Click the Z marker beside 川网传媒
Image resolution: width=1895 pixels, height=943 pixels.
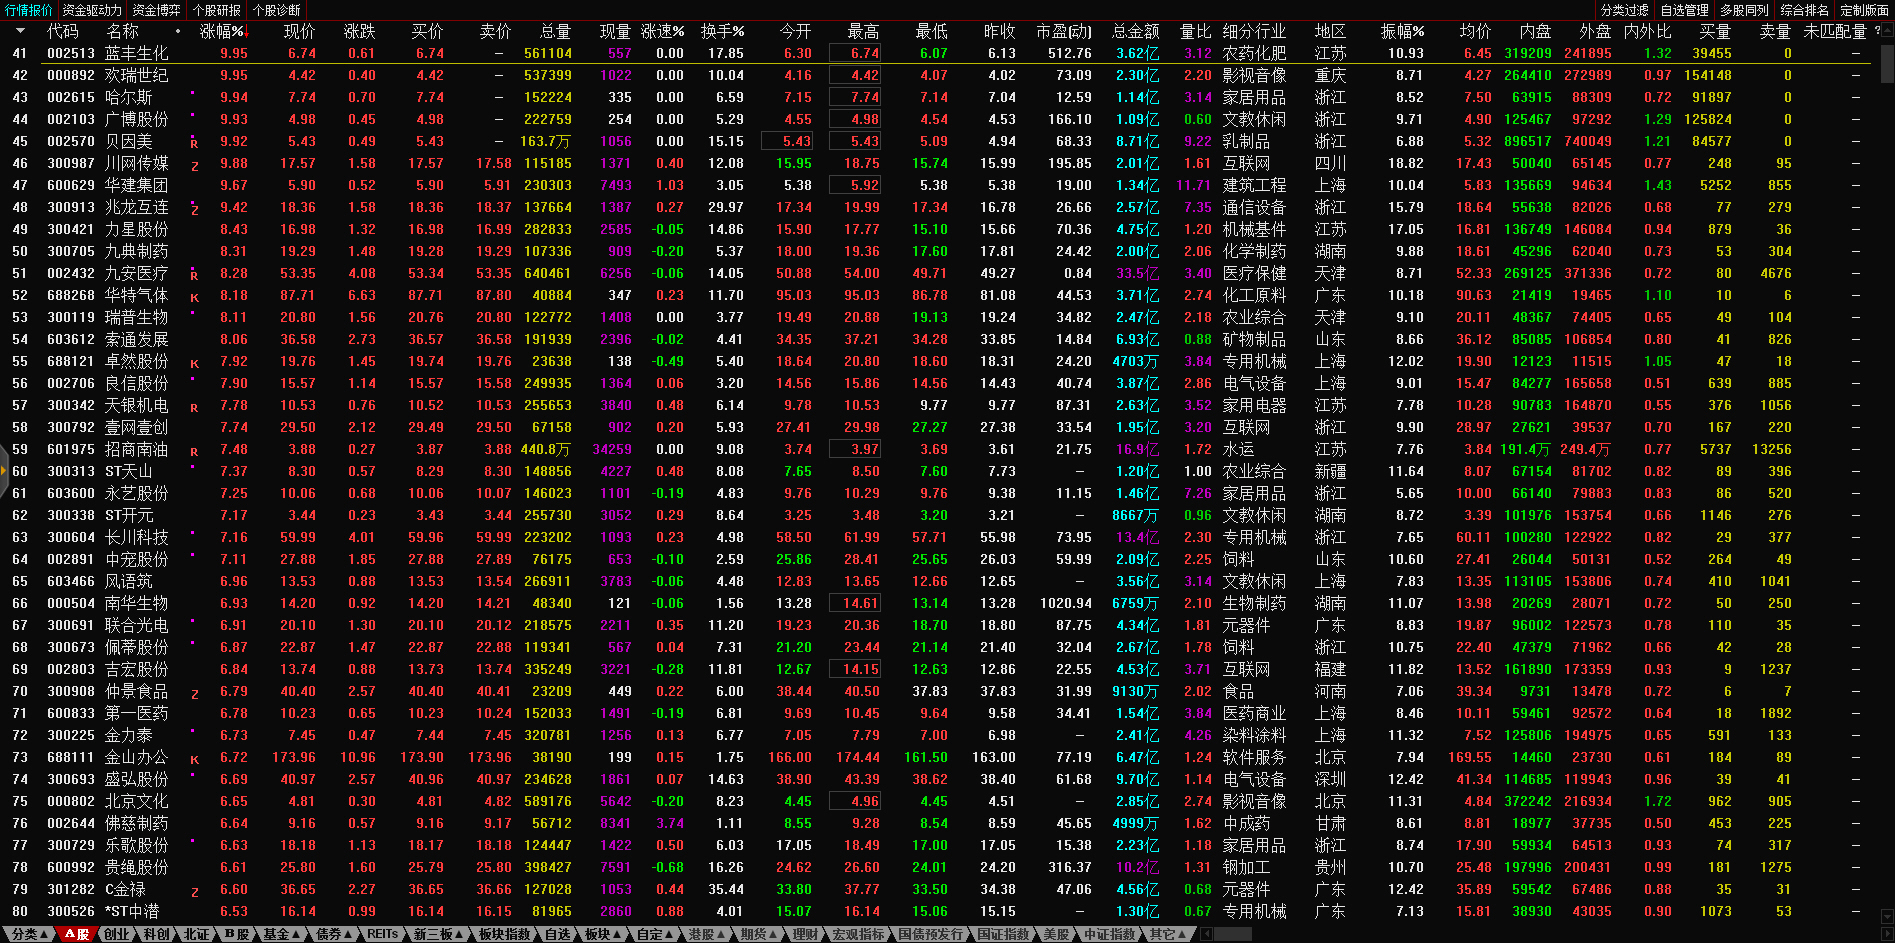pyautogui.click(x=194, y=165)
